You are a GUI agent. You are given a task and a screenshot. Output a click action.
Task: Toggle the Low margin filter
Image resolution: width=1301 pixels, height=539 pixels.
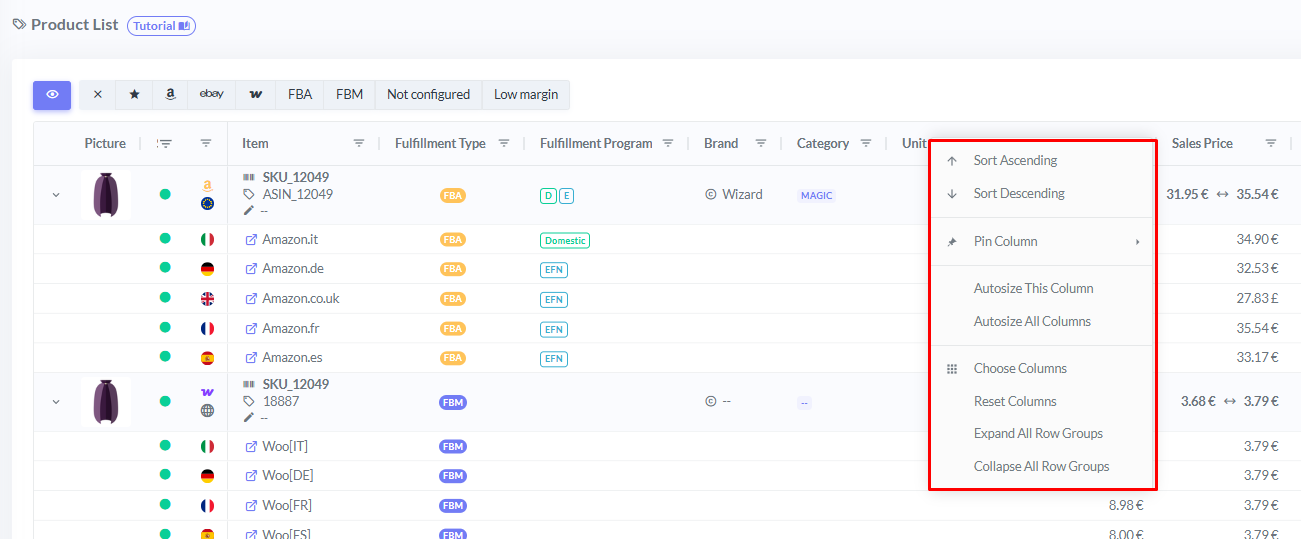click(526, 95)
